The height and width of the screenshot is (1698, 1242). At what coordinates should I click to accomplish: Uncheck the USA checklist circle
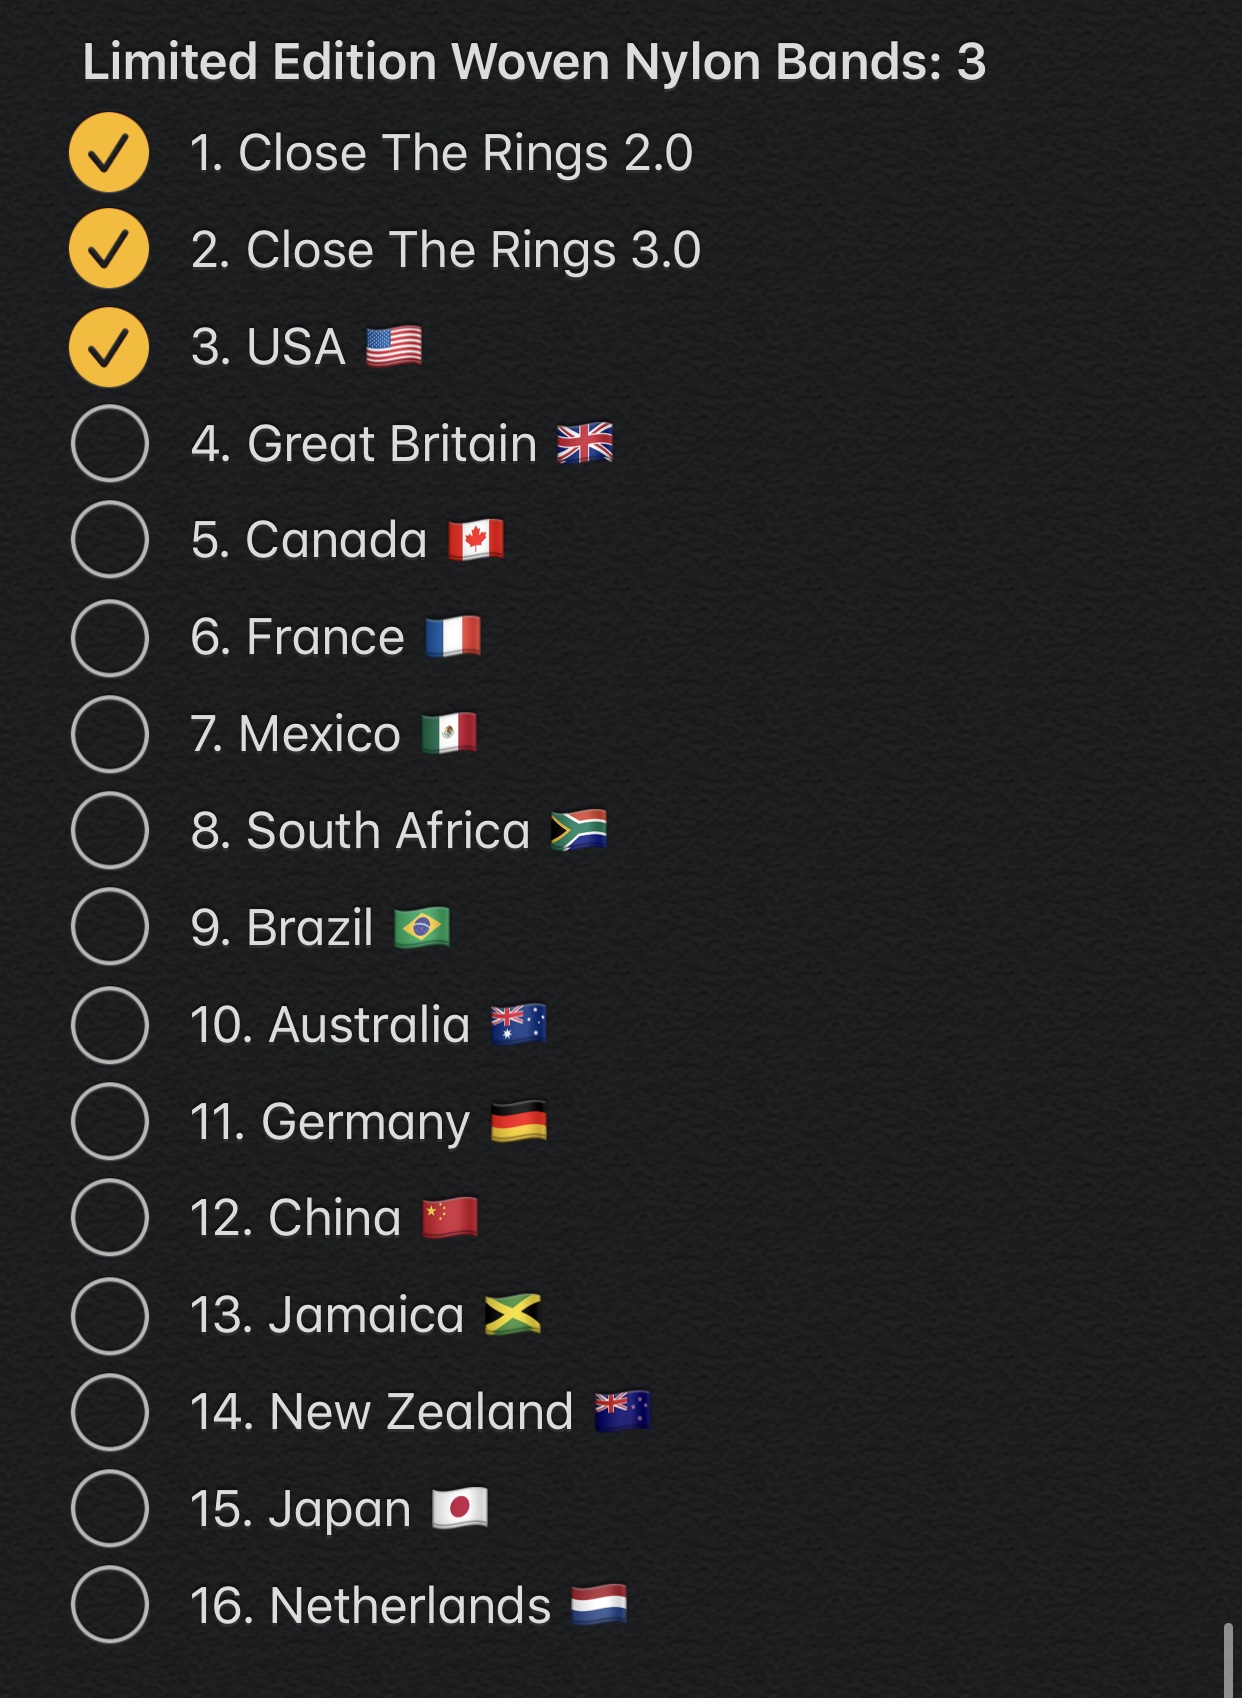pos(109,347)
